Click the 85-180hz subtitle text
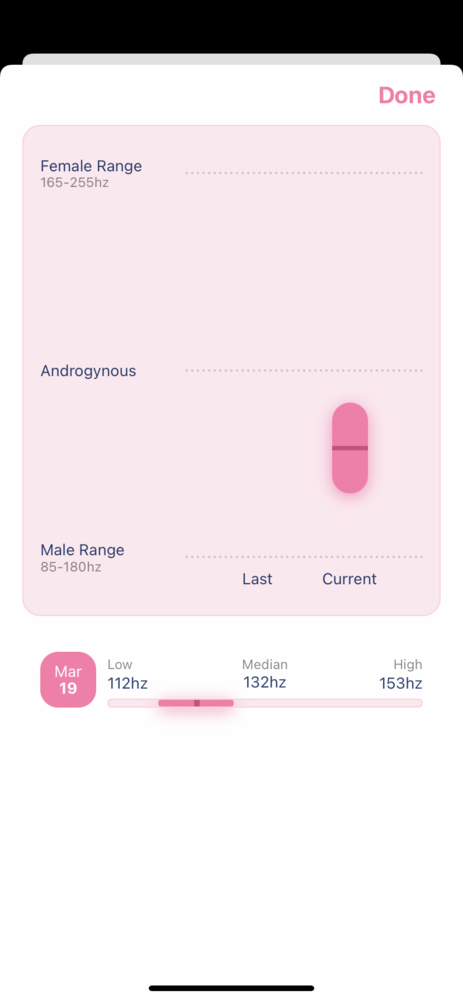Screen dimensions: 463x1000 (x=71, y=567)
